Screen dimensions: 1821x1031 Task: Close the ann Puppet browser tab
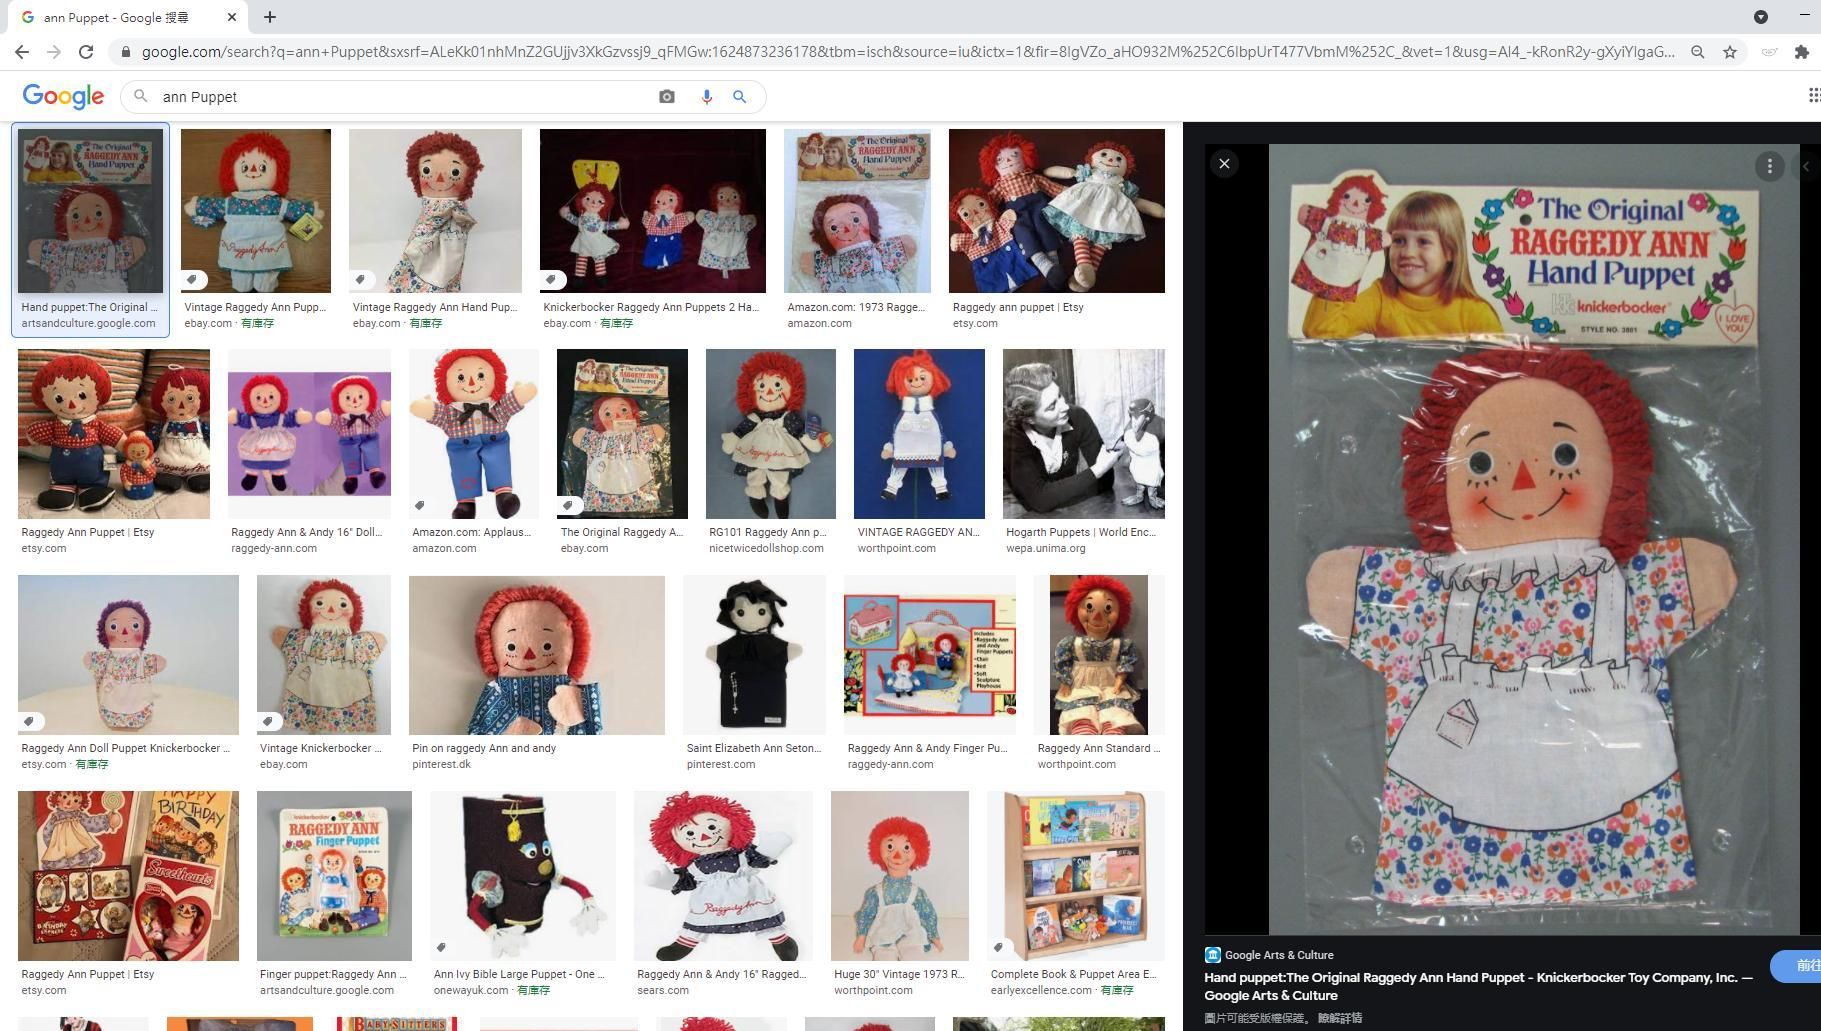(x=232, y=17)
